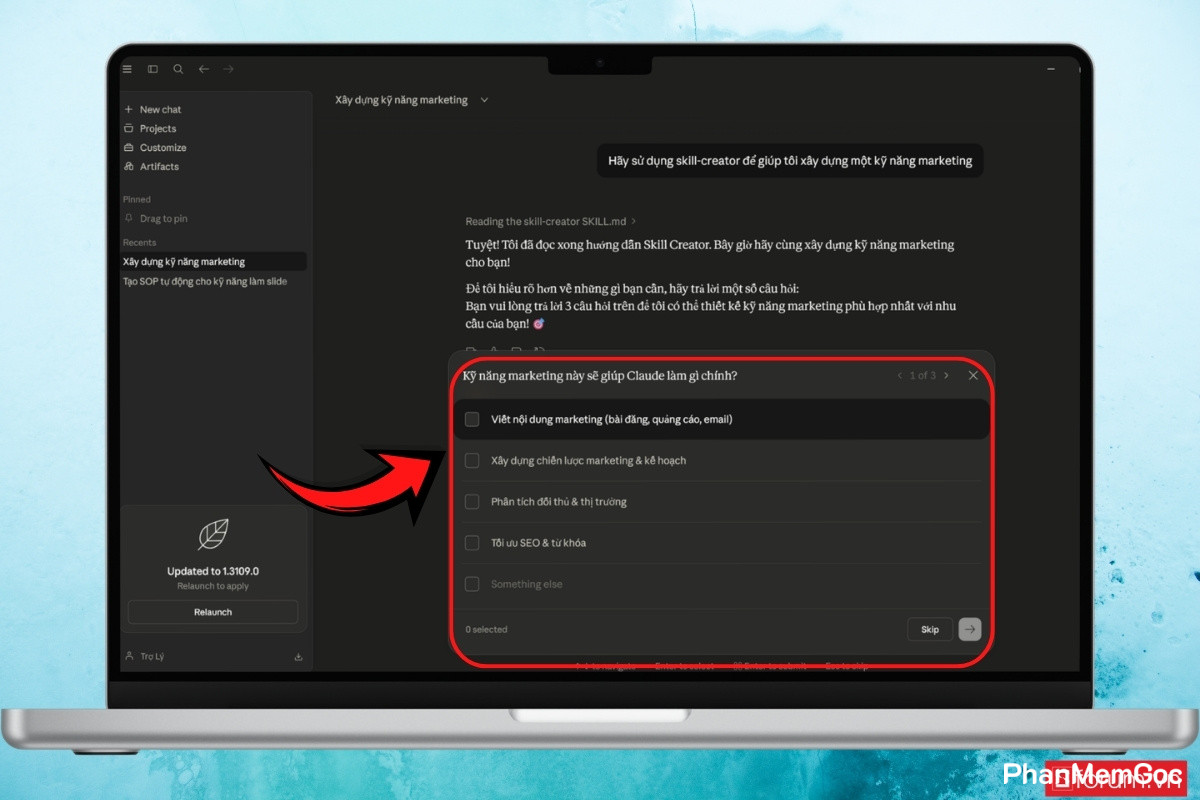The height and width of the screenshot is (800, 1200).
Task: Submit answers with the arrow button
Action: coord(970,629)
